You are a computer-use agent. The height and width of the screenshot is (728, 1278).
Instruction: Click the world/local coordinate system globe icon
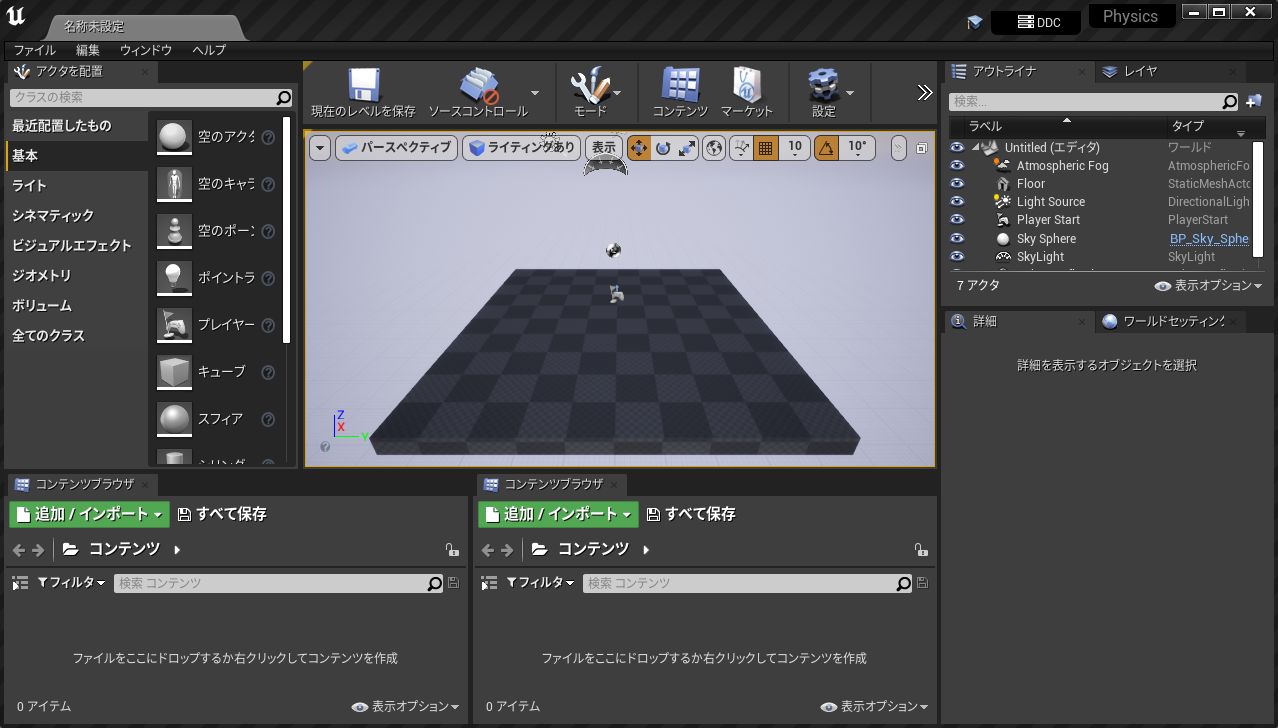pos(712,147)
